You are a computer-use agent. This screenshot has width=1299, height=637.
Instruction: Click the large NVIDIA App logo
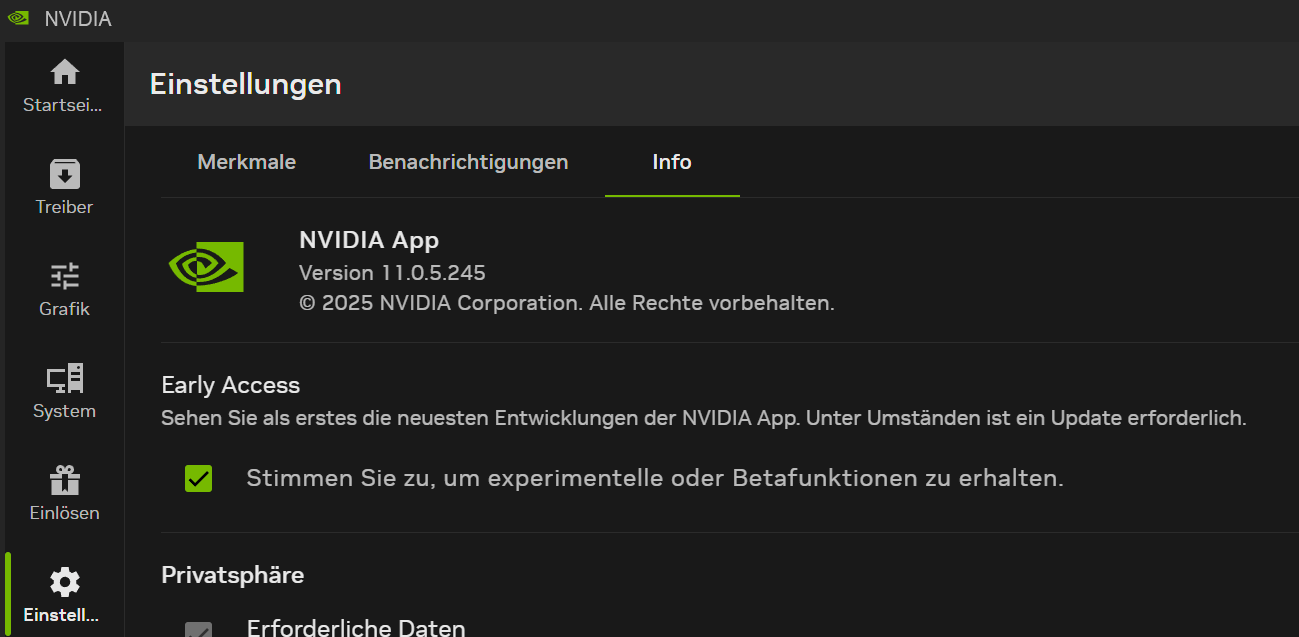point(206,267)
